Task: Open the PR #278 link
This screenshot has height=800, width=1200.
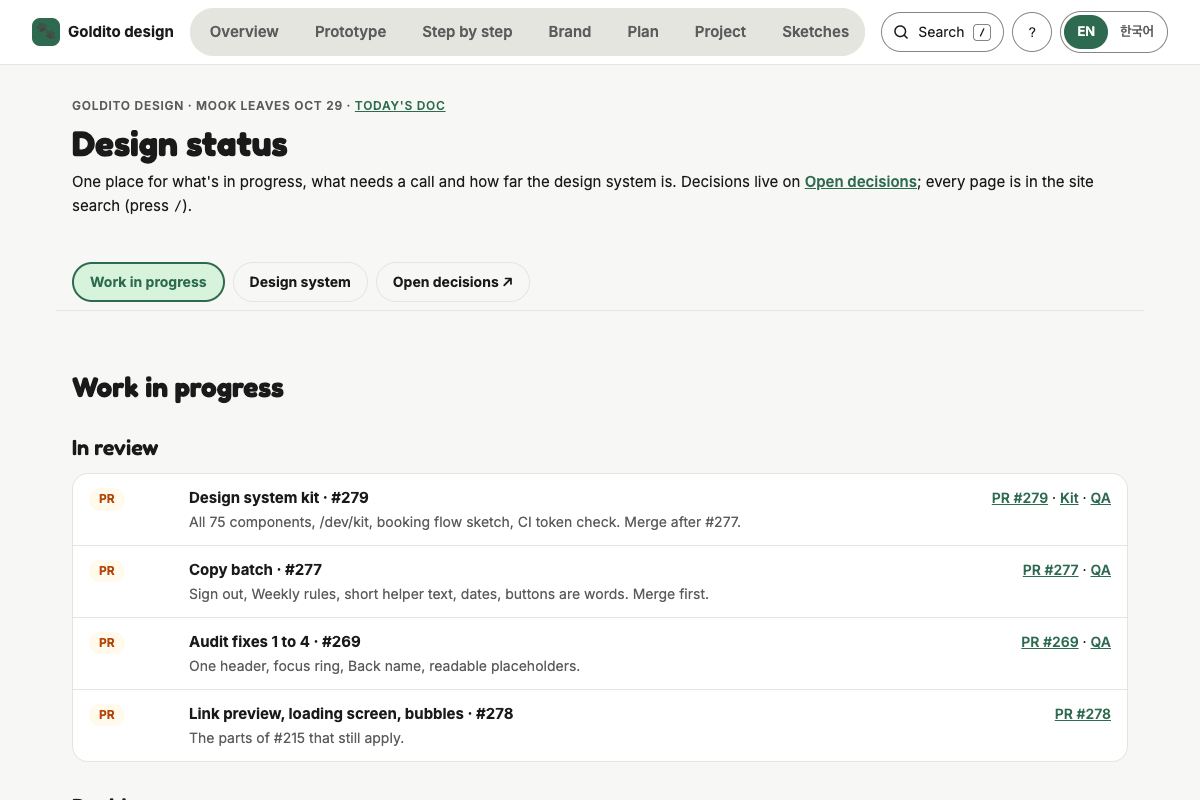Action: tap(1083, 714)
